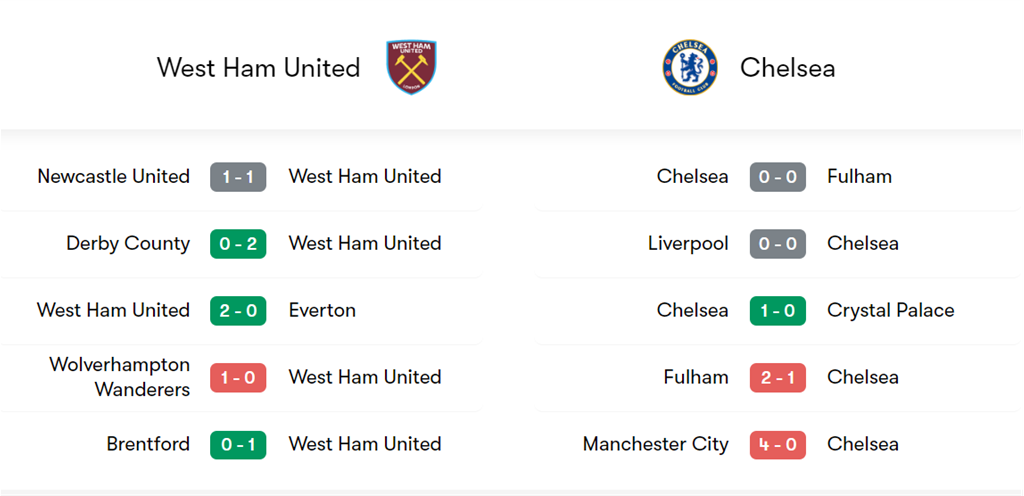Click the 0-0 Liverpool versus Chelsea score
1024x496 pixels.
pos(777,244)
